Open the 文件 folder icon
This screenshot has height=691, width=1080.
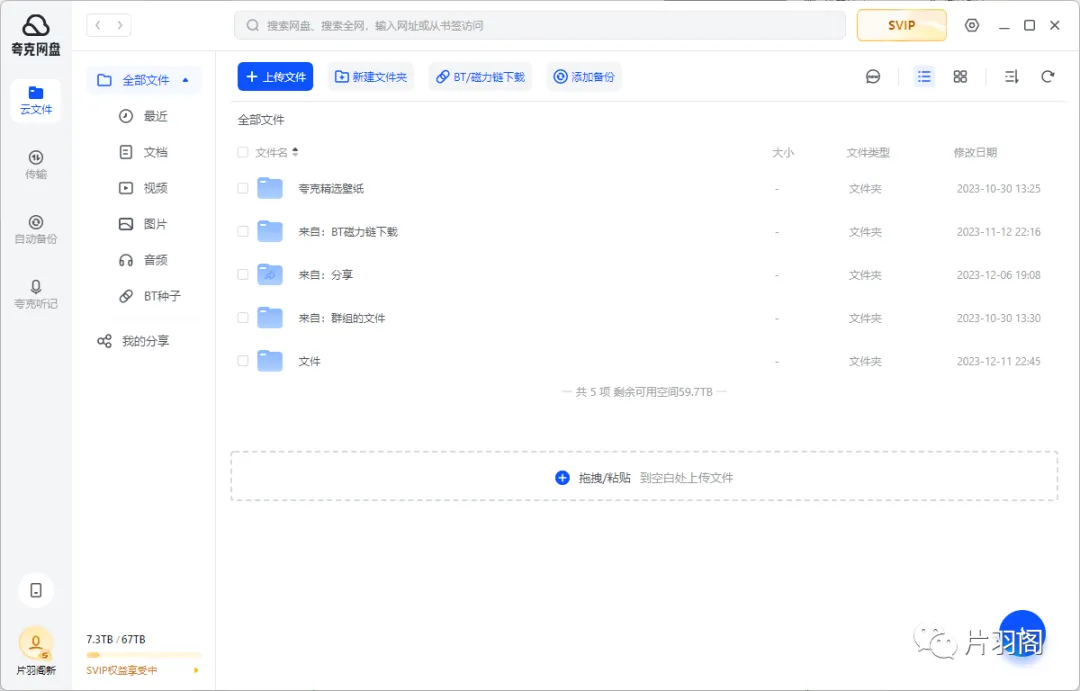tap(270, 361)
